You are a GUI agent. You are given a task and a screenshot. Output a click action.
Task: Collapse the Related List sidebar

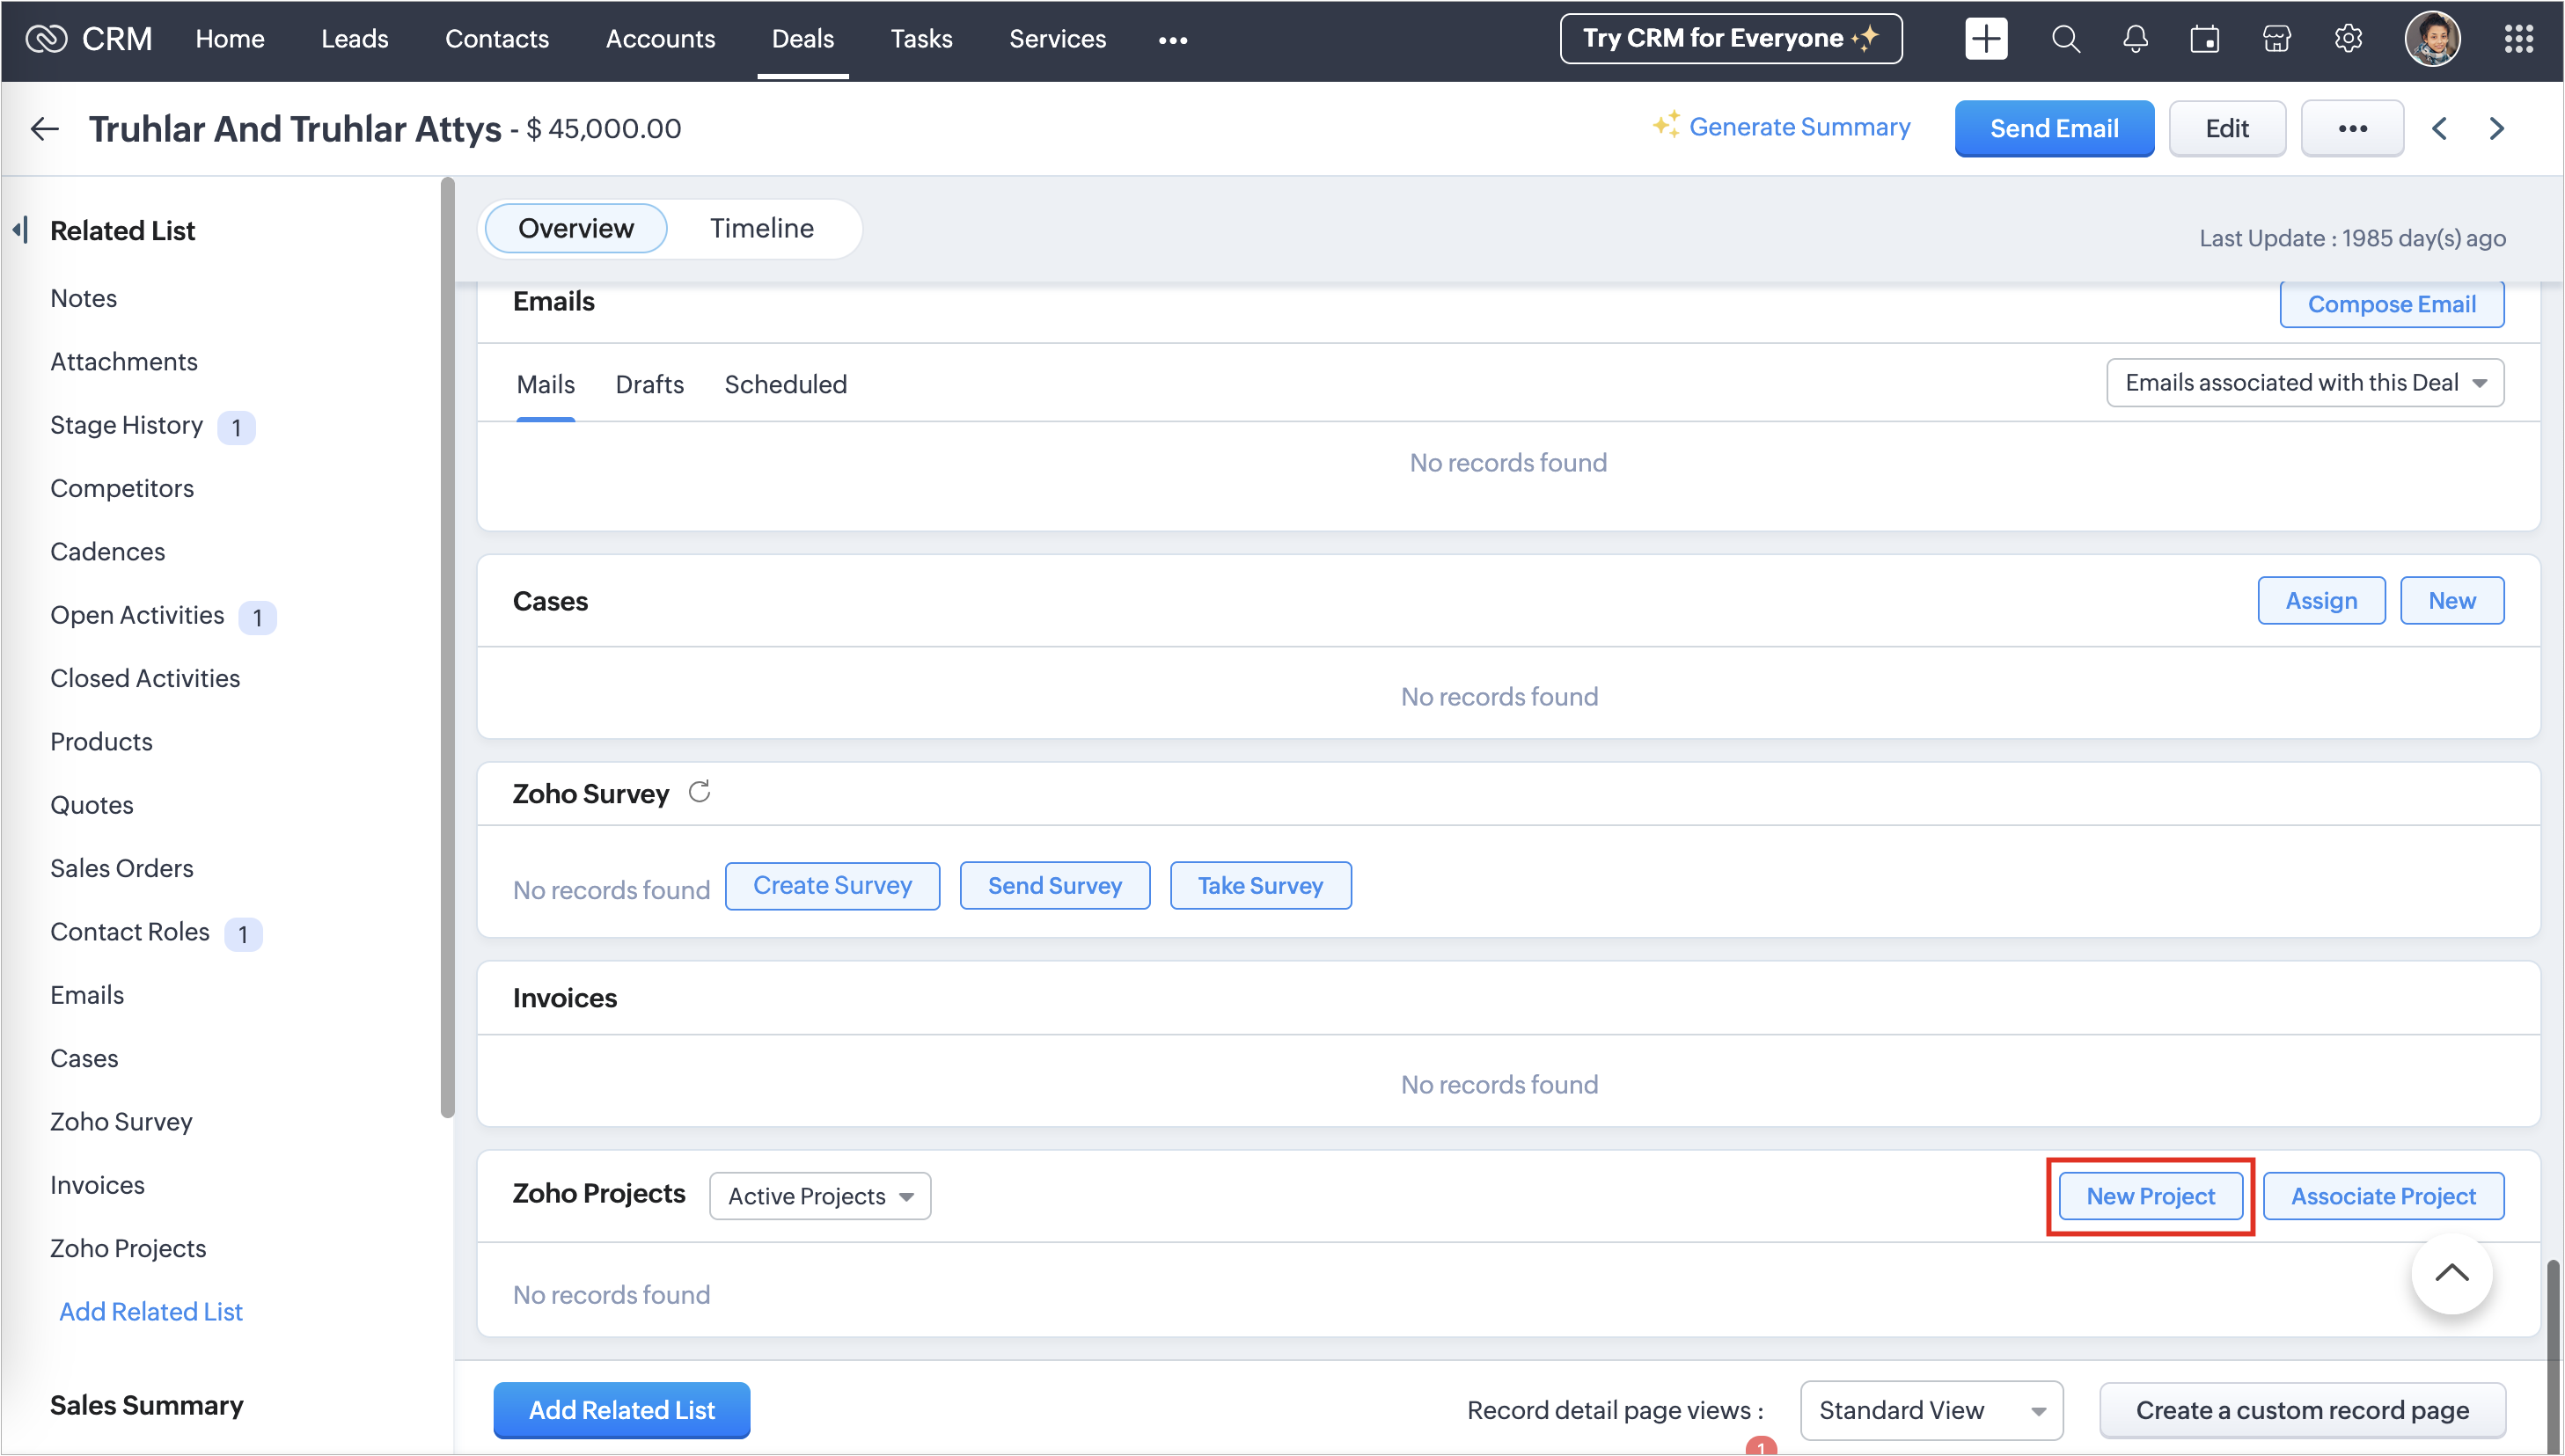coord(20,230)
